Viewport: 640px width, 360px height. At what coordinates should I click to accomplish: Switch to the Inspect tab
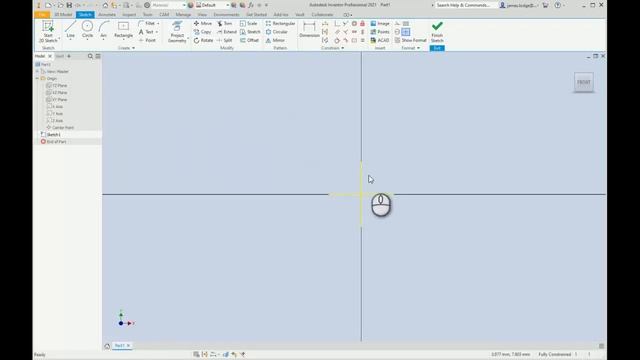coord(129,15)
